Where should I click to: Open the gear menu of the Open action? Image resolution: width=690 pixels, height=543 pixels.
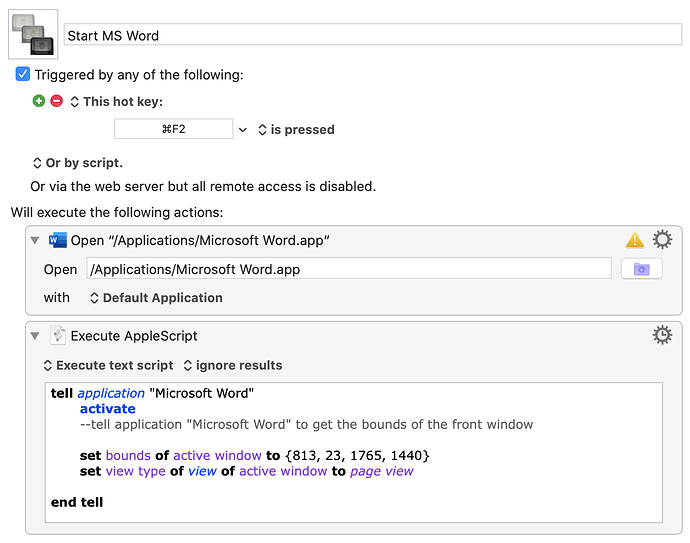coord(662,239)
